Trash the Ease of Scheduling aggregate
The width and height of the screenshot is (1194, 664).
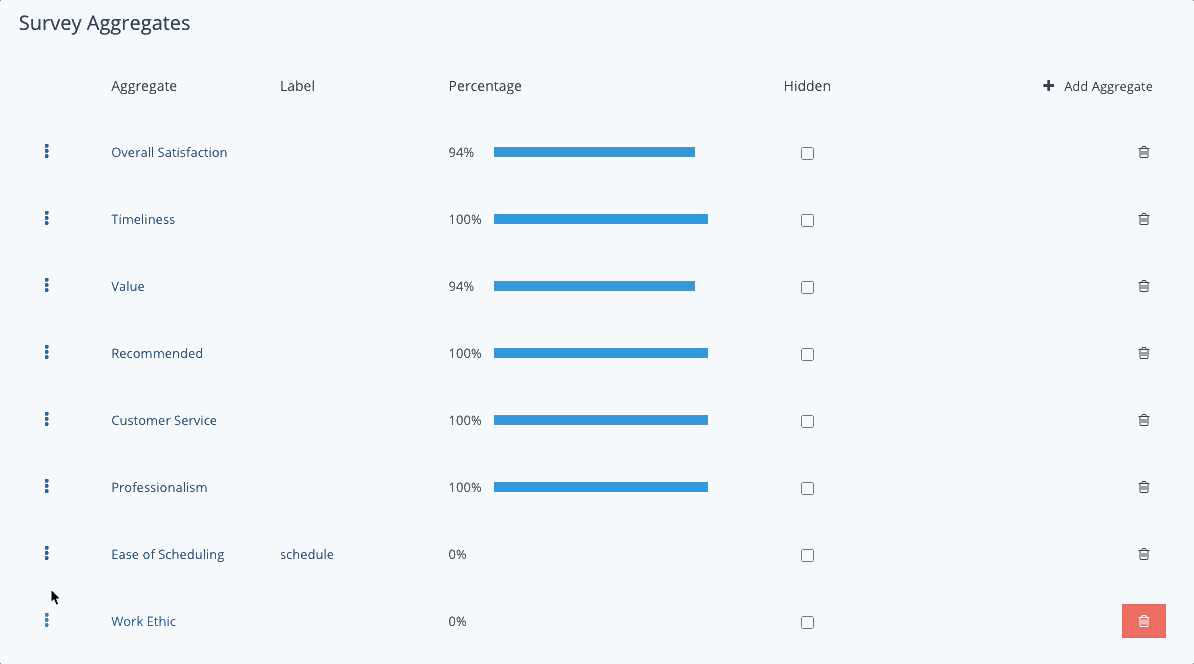tap(1144, 554)
